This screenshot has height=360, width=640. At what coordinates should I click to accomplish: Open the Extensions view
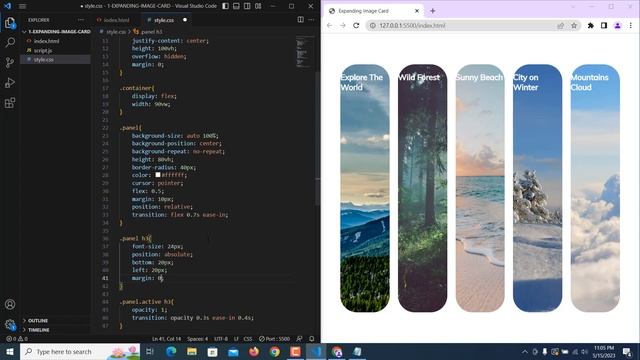click(x=10, y=102)
